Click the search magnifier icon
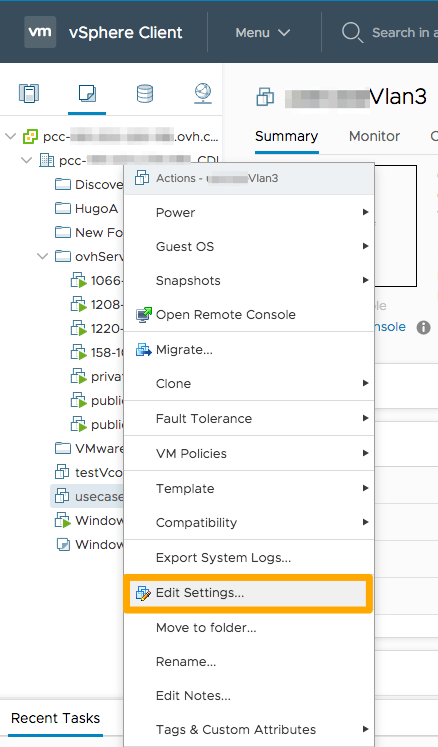Image resolution: width=438 pixels, height=747 pixels. pyautogui.click(x=352, y=32)
